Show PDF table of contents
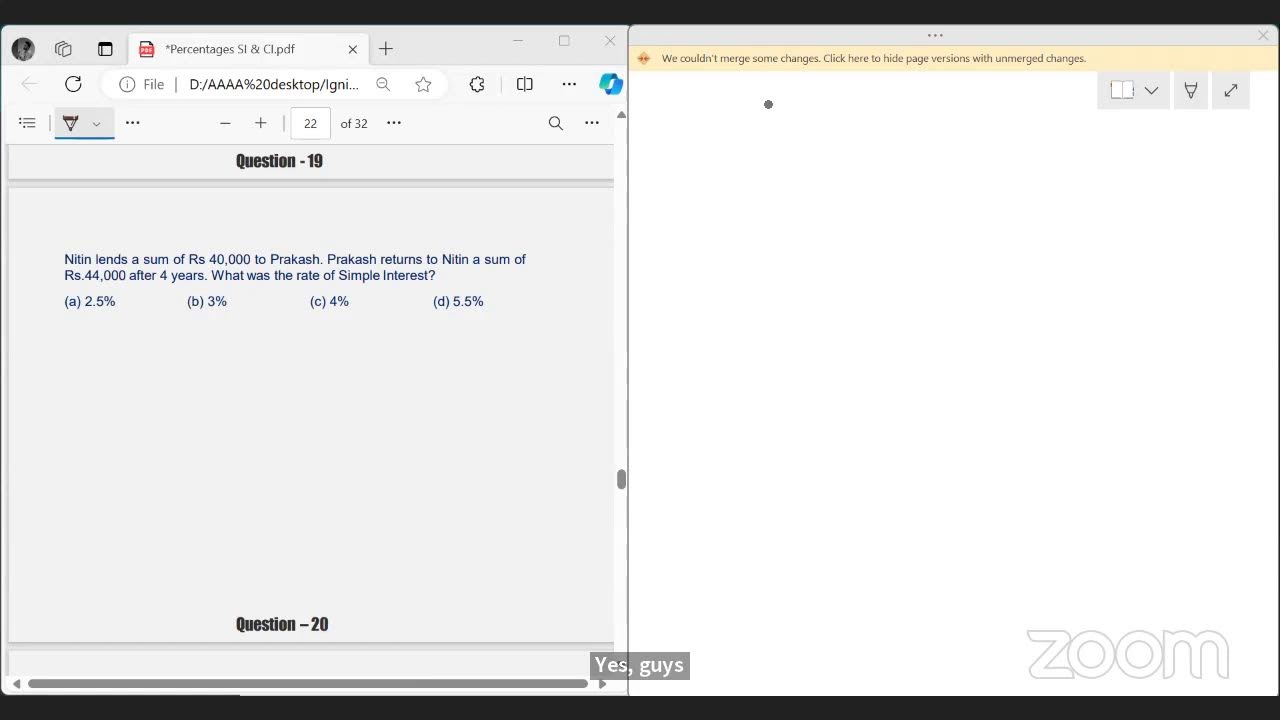Image resolution: width=1280 pixels, height=720 pixels. [27, 123]
